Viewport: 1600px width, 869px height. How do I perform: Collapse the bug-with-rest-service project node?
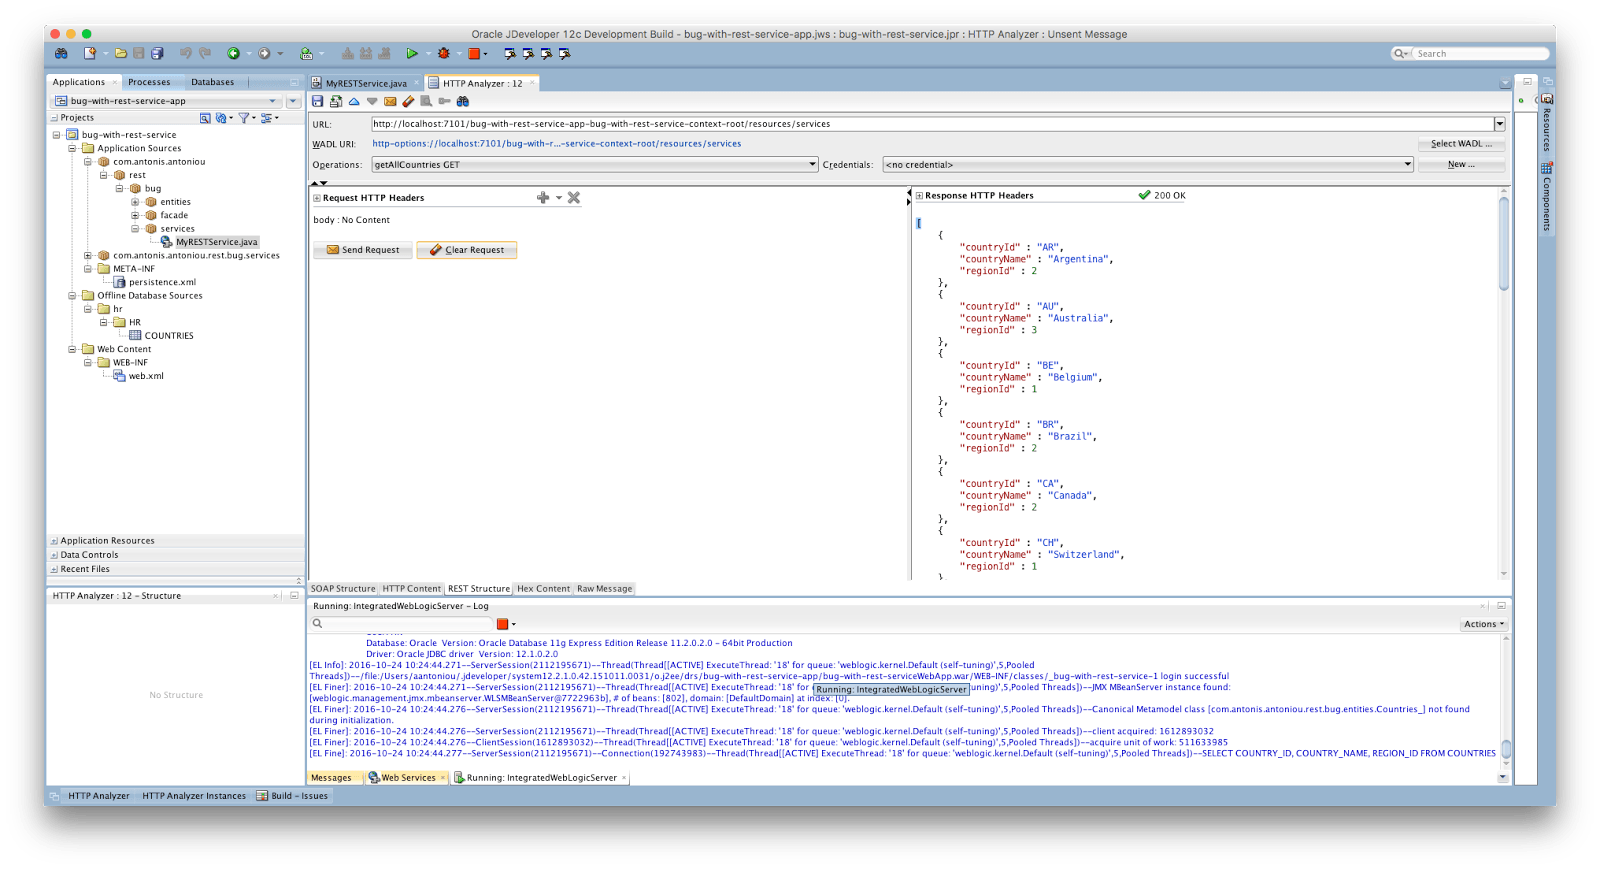click(56, 135)
